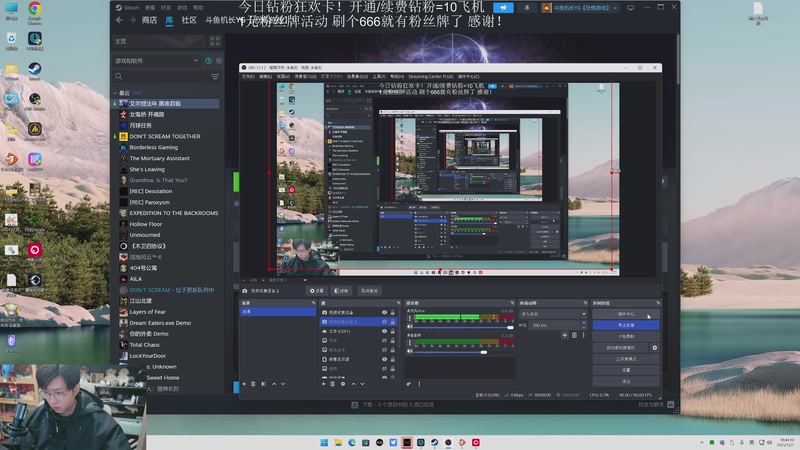Open mixer options three-dot menu
The height and width of the screenshot is (450, 800).
419,384
